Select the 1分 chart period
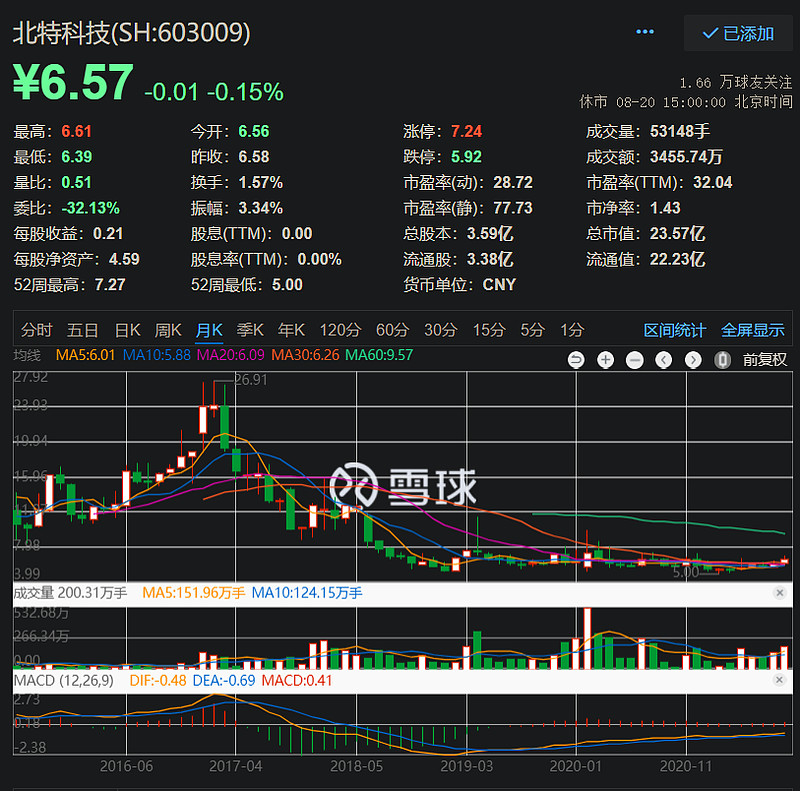This screenshot has width=800, height=791. (572, 330)
